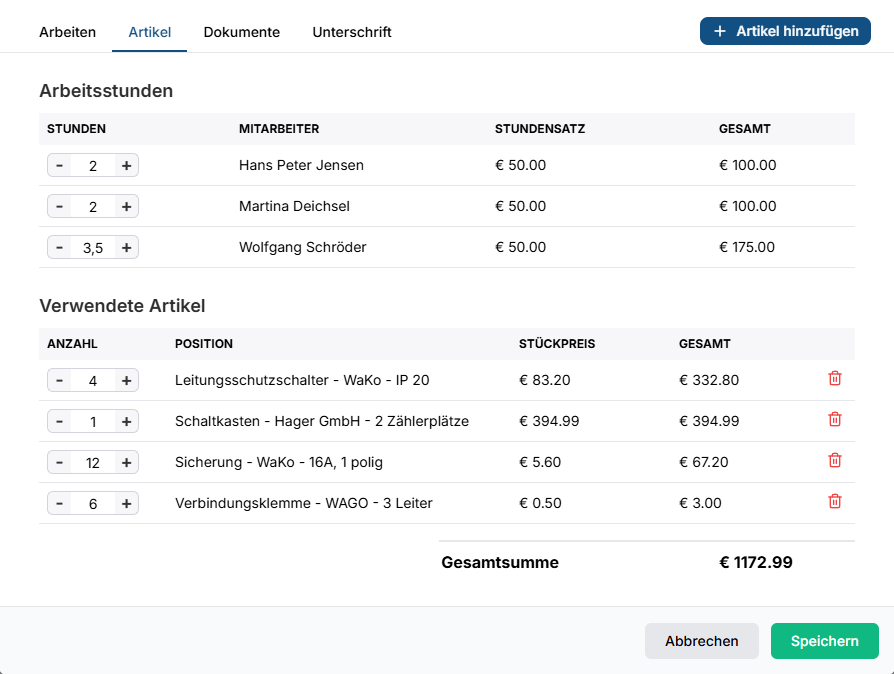Click trash icon for Schaltkasten Hager GmbH
Image resolution: width=894 pixels, height=674 pixels.
pyautogui.click(x=835, y=420)
